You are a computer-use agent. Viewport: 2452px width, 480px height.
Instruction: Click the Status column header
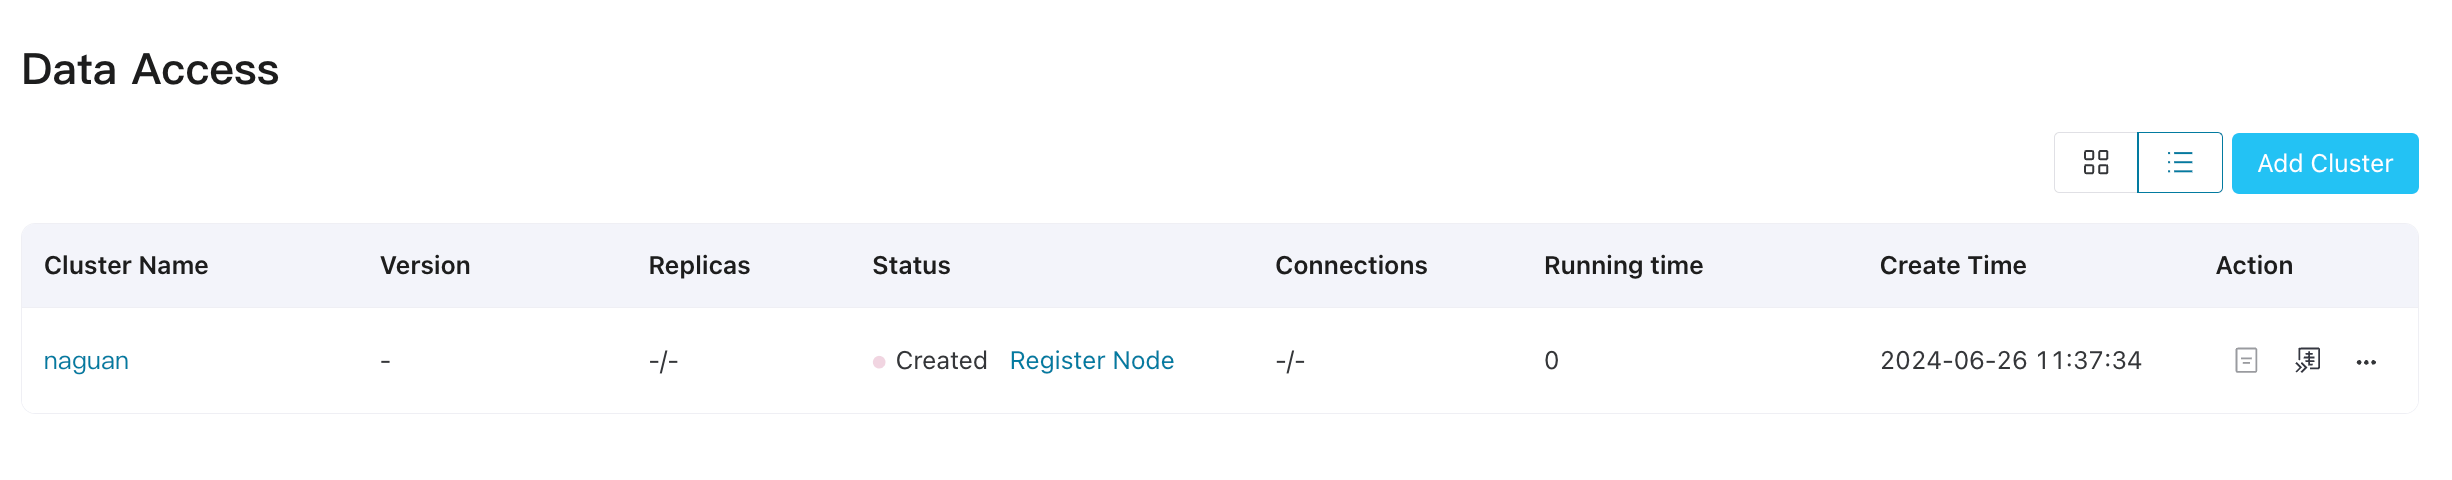coord(911,265)
